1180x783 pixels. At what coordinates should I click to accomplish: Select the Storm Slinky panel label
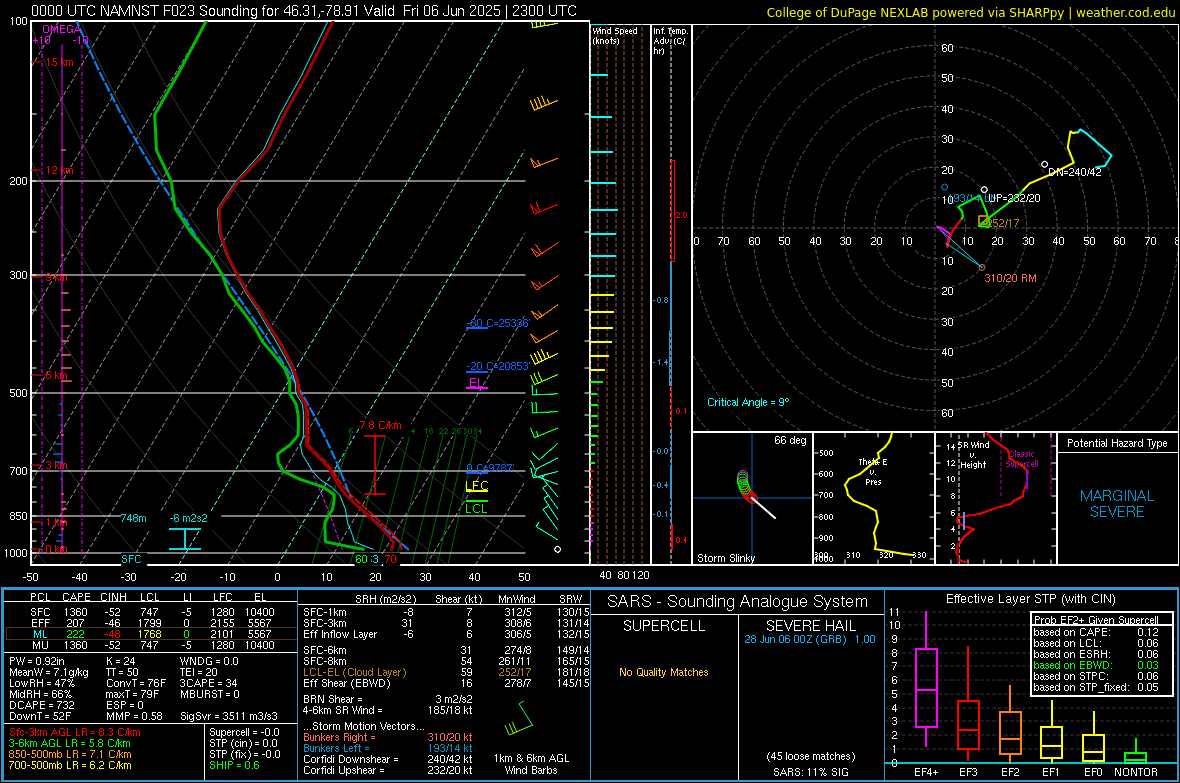(x=726, y=558)
